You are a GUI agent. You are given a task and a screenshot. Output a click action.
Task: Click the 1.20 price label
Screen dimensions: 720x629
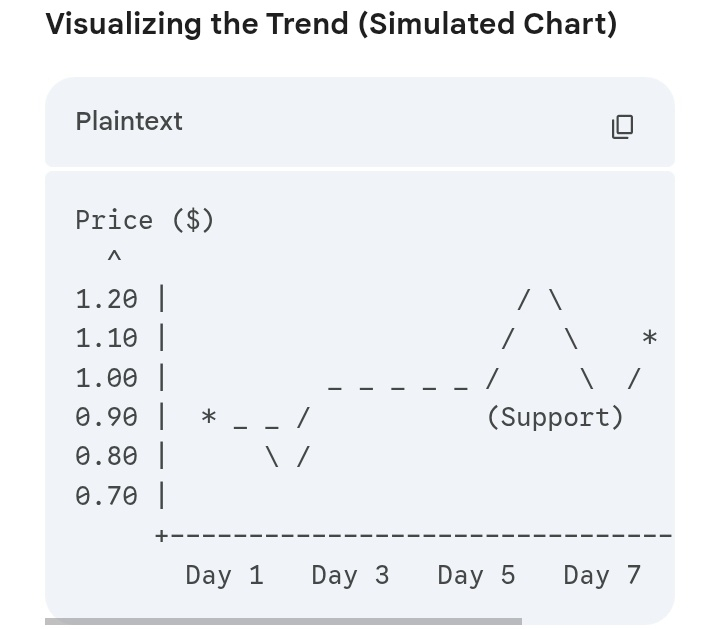tap(106, 298)
